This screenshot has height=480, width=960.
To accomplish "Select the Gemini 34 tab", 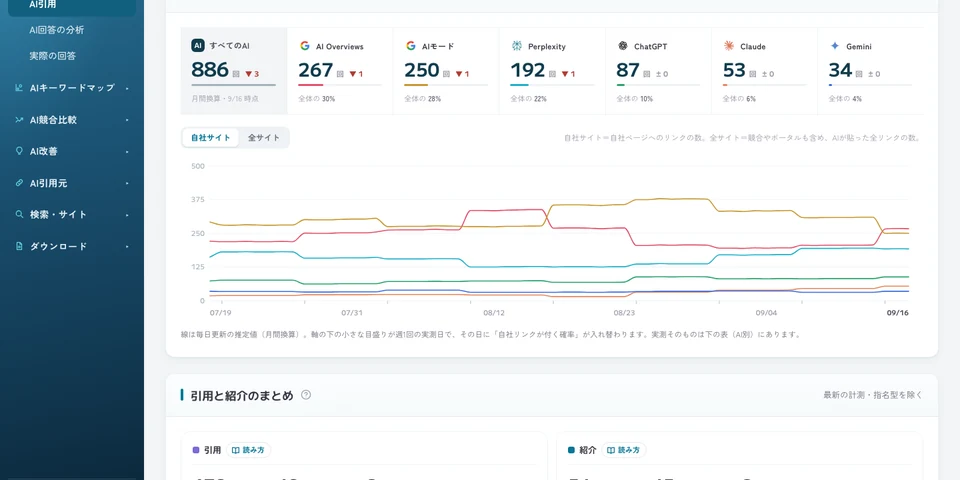I will click(x=871, y=71).
